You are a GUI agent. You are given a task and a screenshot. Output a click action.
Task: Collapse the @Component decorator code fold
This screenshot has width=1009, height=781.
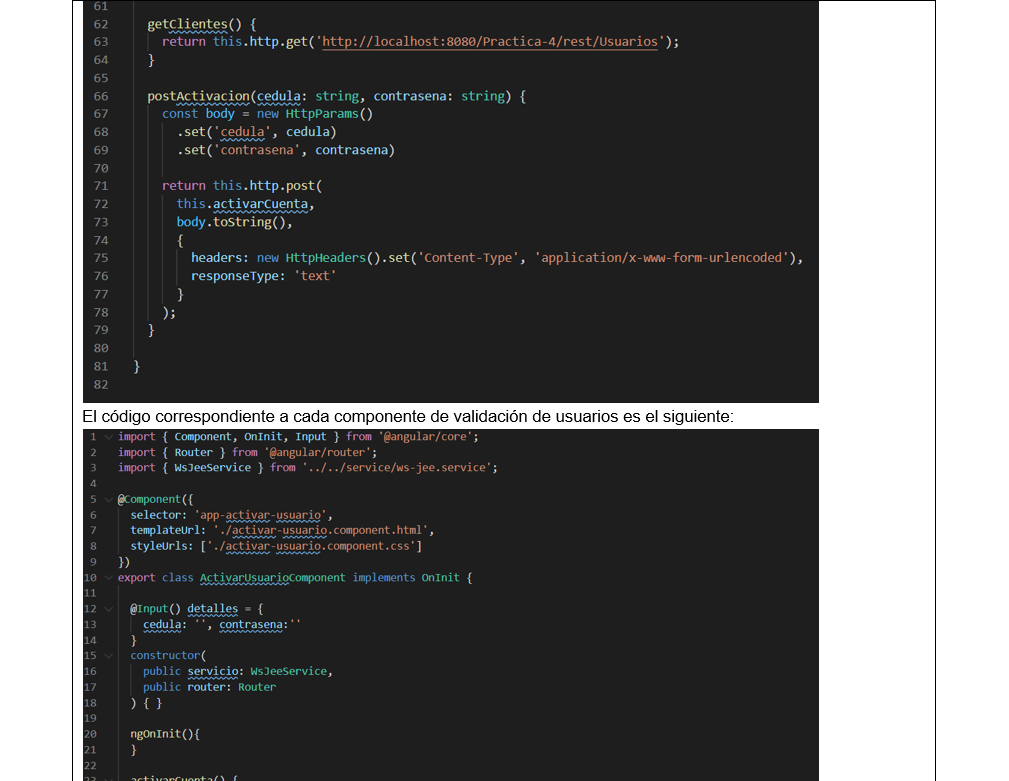click(110, 499)
